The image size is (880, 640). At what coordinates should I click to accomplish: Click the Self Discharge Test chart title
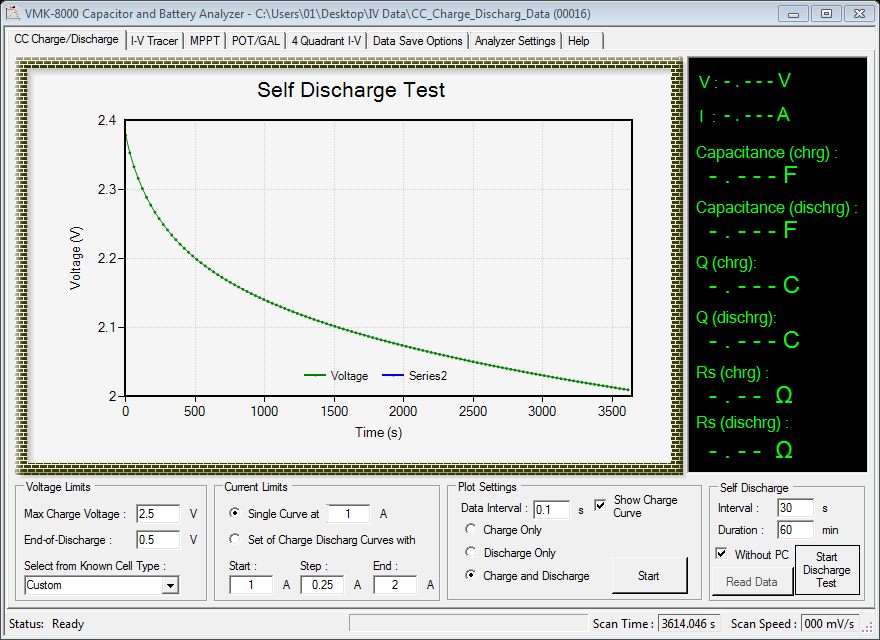(x=351, y=90)
